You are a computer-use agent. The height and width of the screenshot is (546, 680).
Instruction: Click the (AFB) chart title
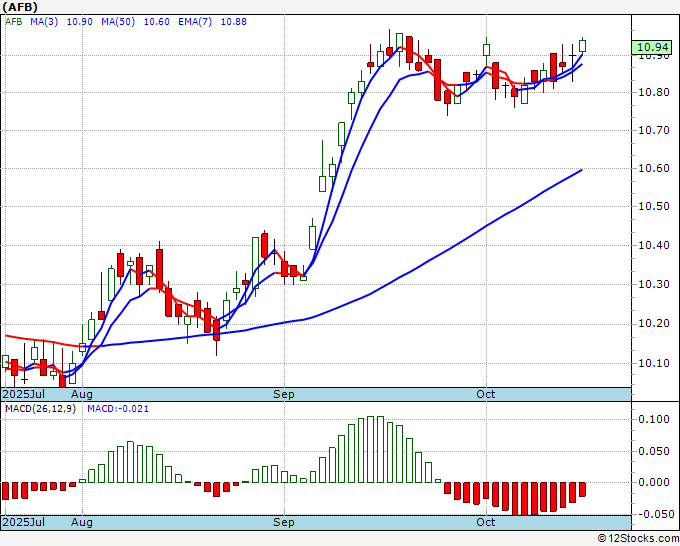pyautogui.click(x=20, y=7)
